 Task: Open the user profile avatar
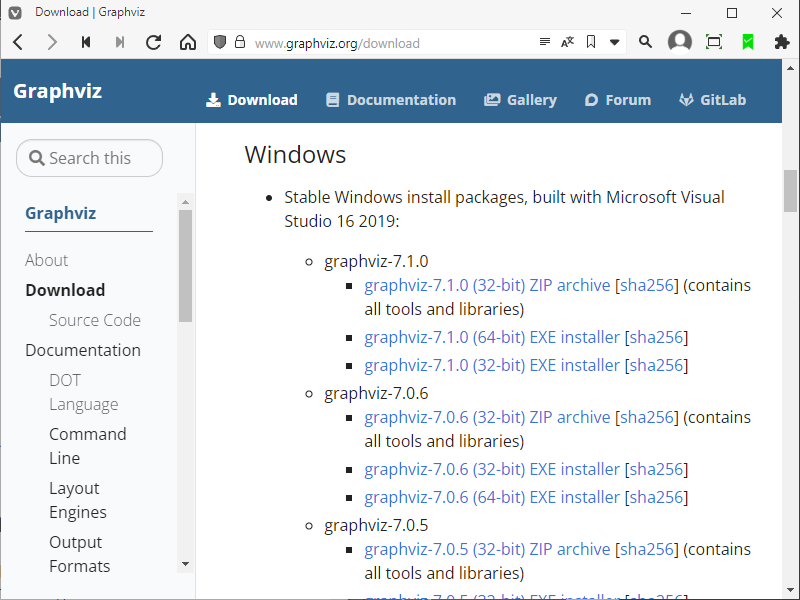680,42
